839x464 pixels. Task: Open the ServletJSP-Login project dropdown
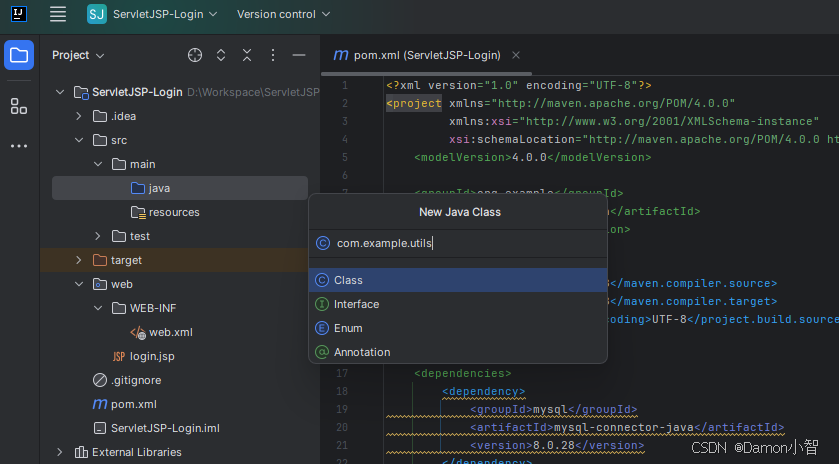165,14
